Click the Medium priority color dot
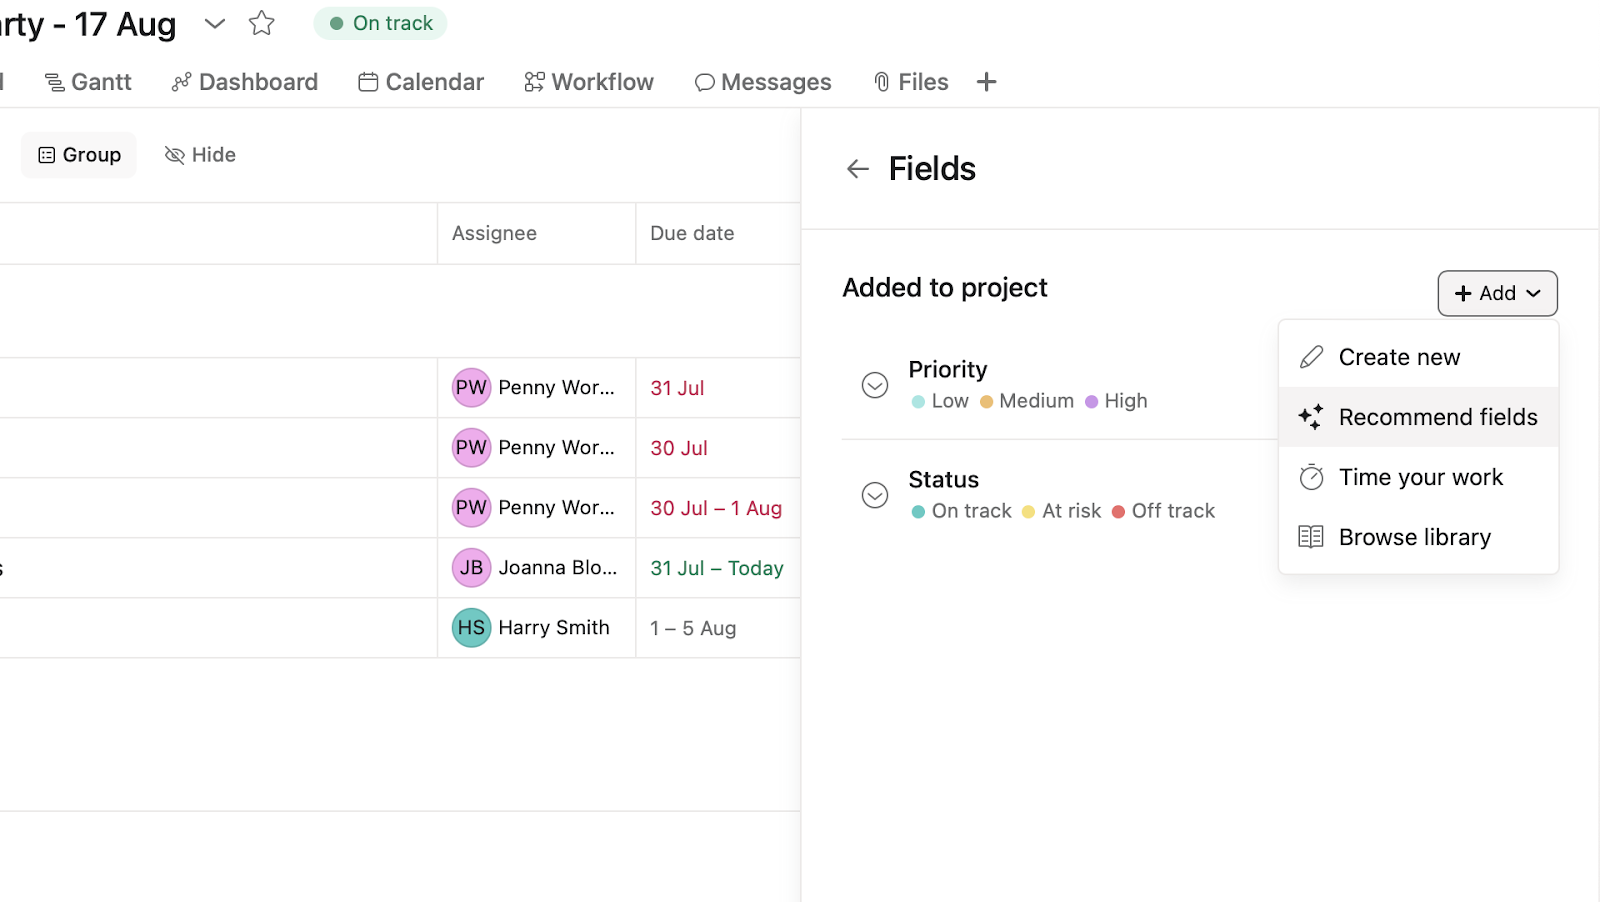Viewport: 1600px width, 902px height. point(986,402)
